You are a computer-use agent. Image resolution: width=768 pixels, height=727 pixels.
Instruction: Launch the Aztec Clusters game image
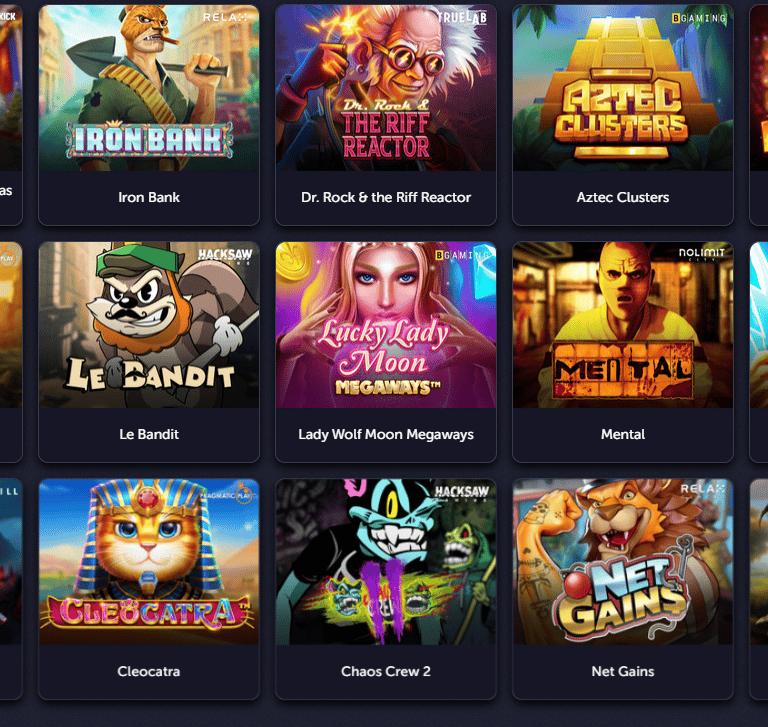tap(623, 88)
